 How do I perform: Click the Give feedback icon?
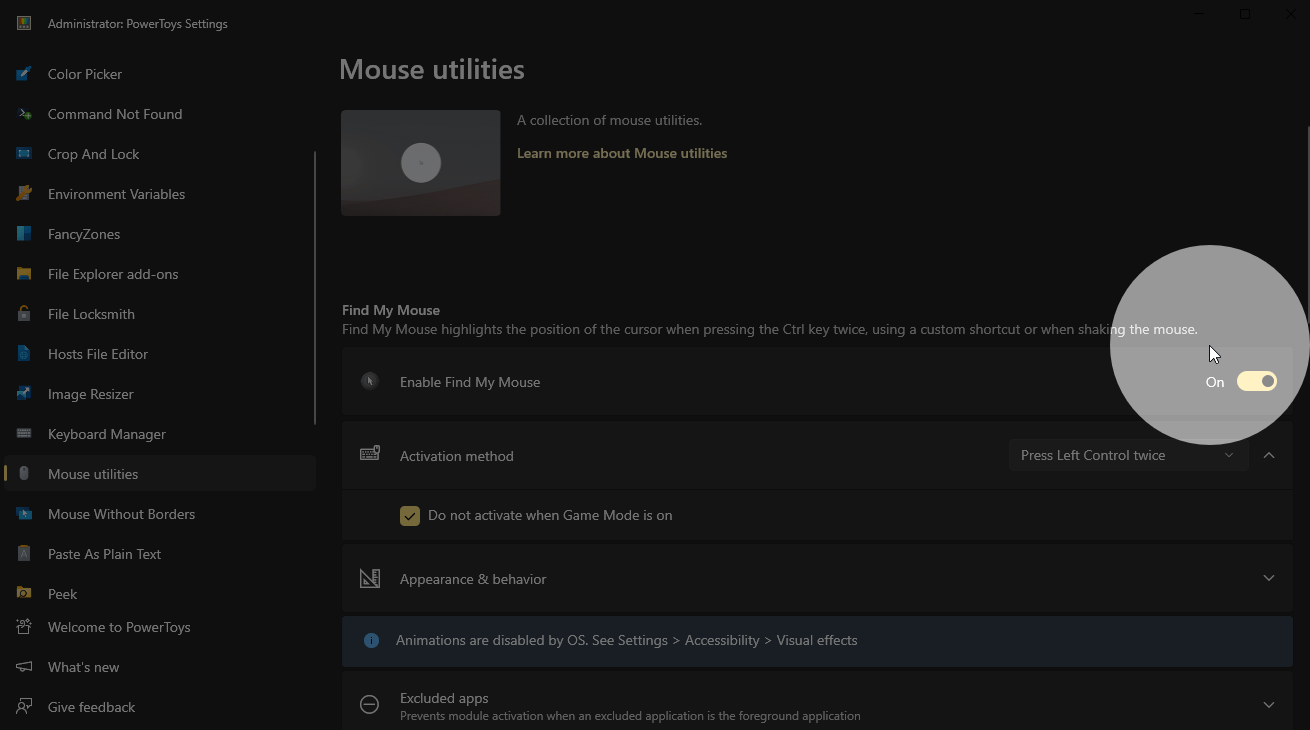pos(24,707)
